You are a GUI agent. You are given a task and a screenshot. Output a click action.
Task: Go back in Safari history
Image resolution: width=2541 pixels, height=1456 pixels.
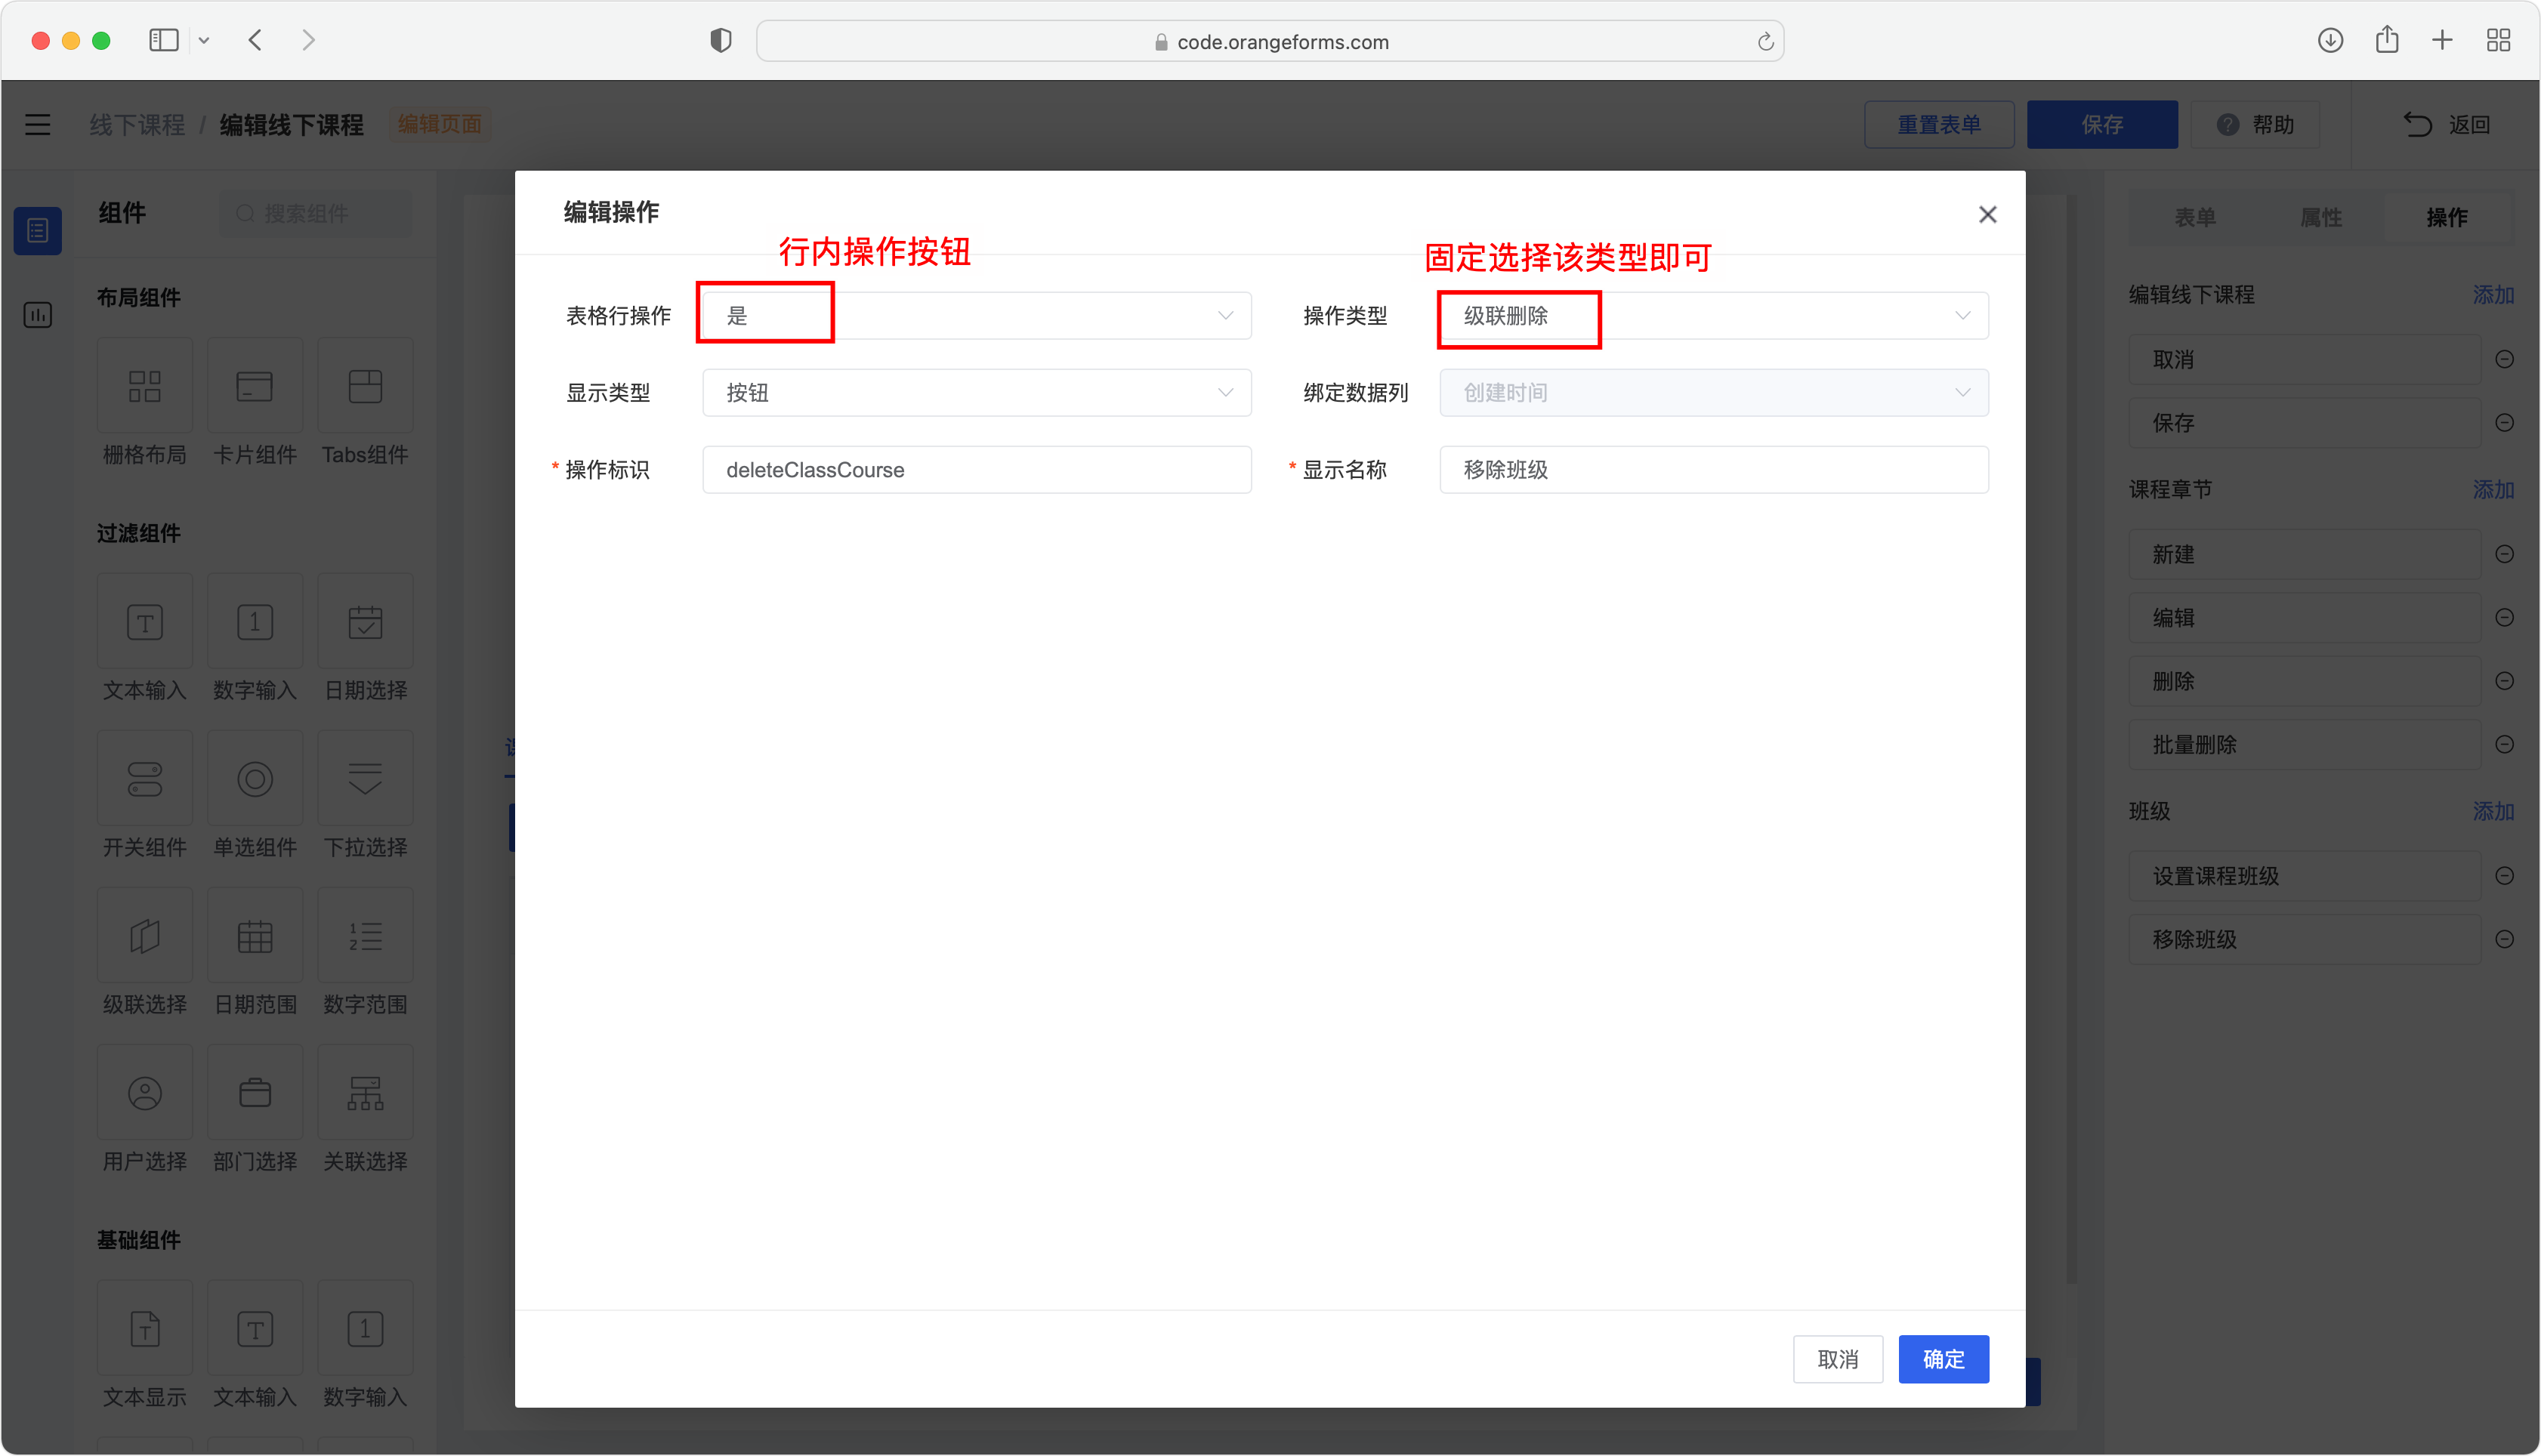pos(255,40)
